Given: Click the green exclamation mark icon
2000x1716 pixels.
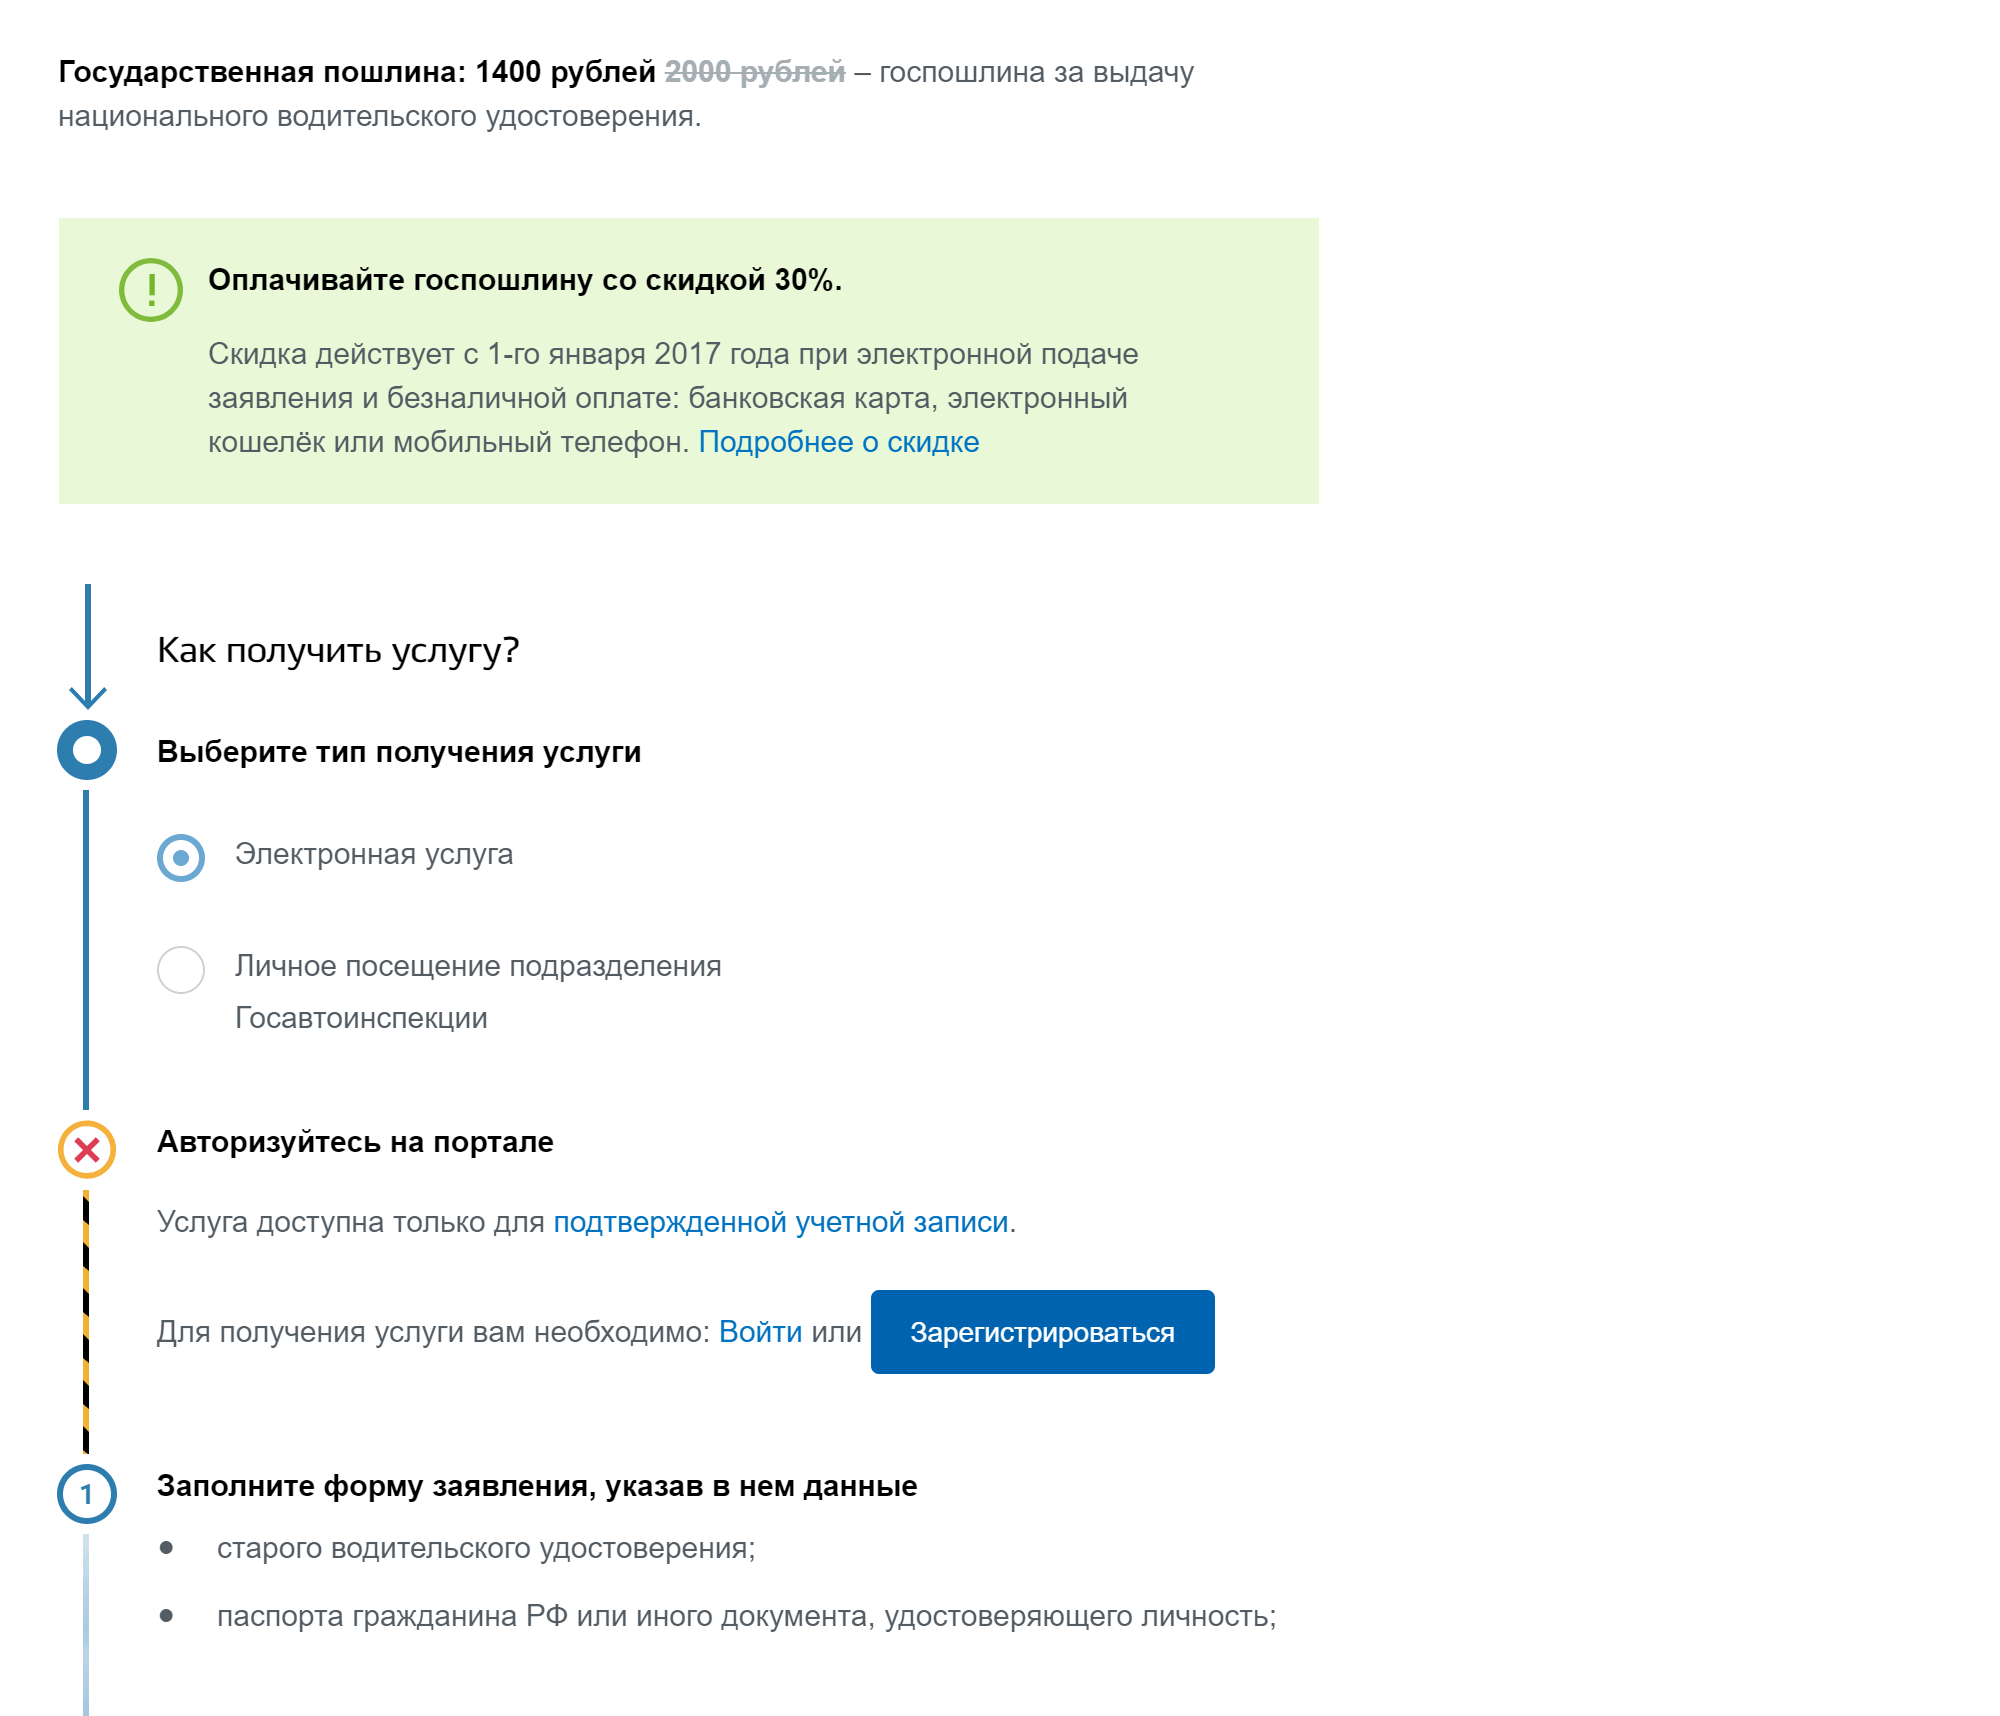Looking at the screenshot, I should tap(151, 290).
